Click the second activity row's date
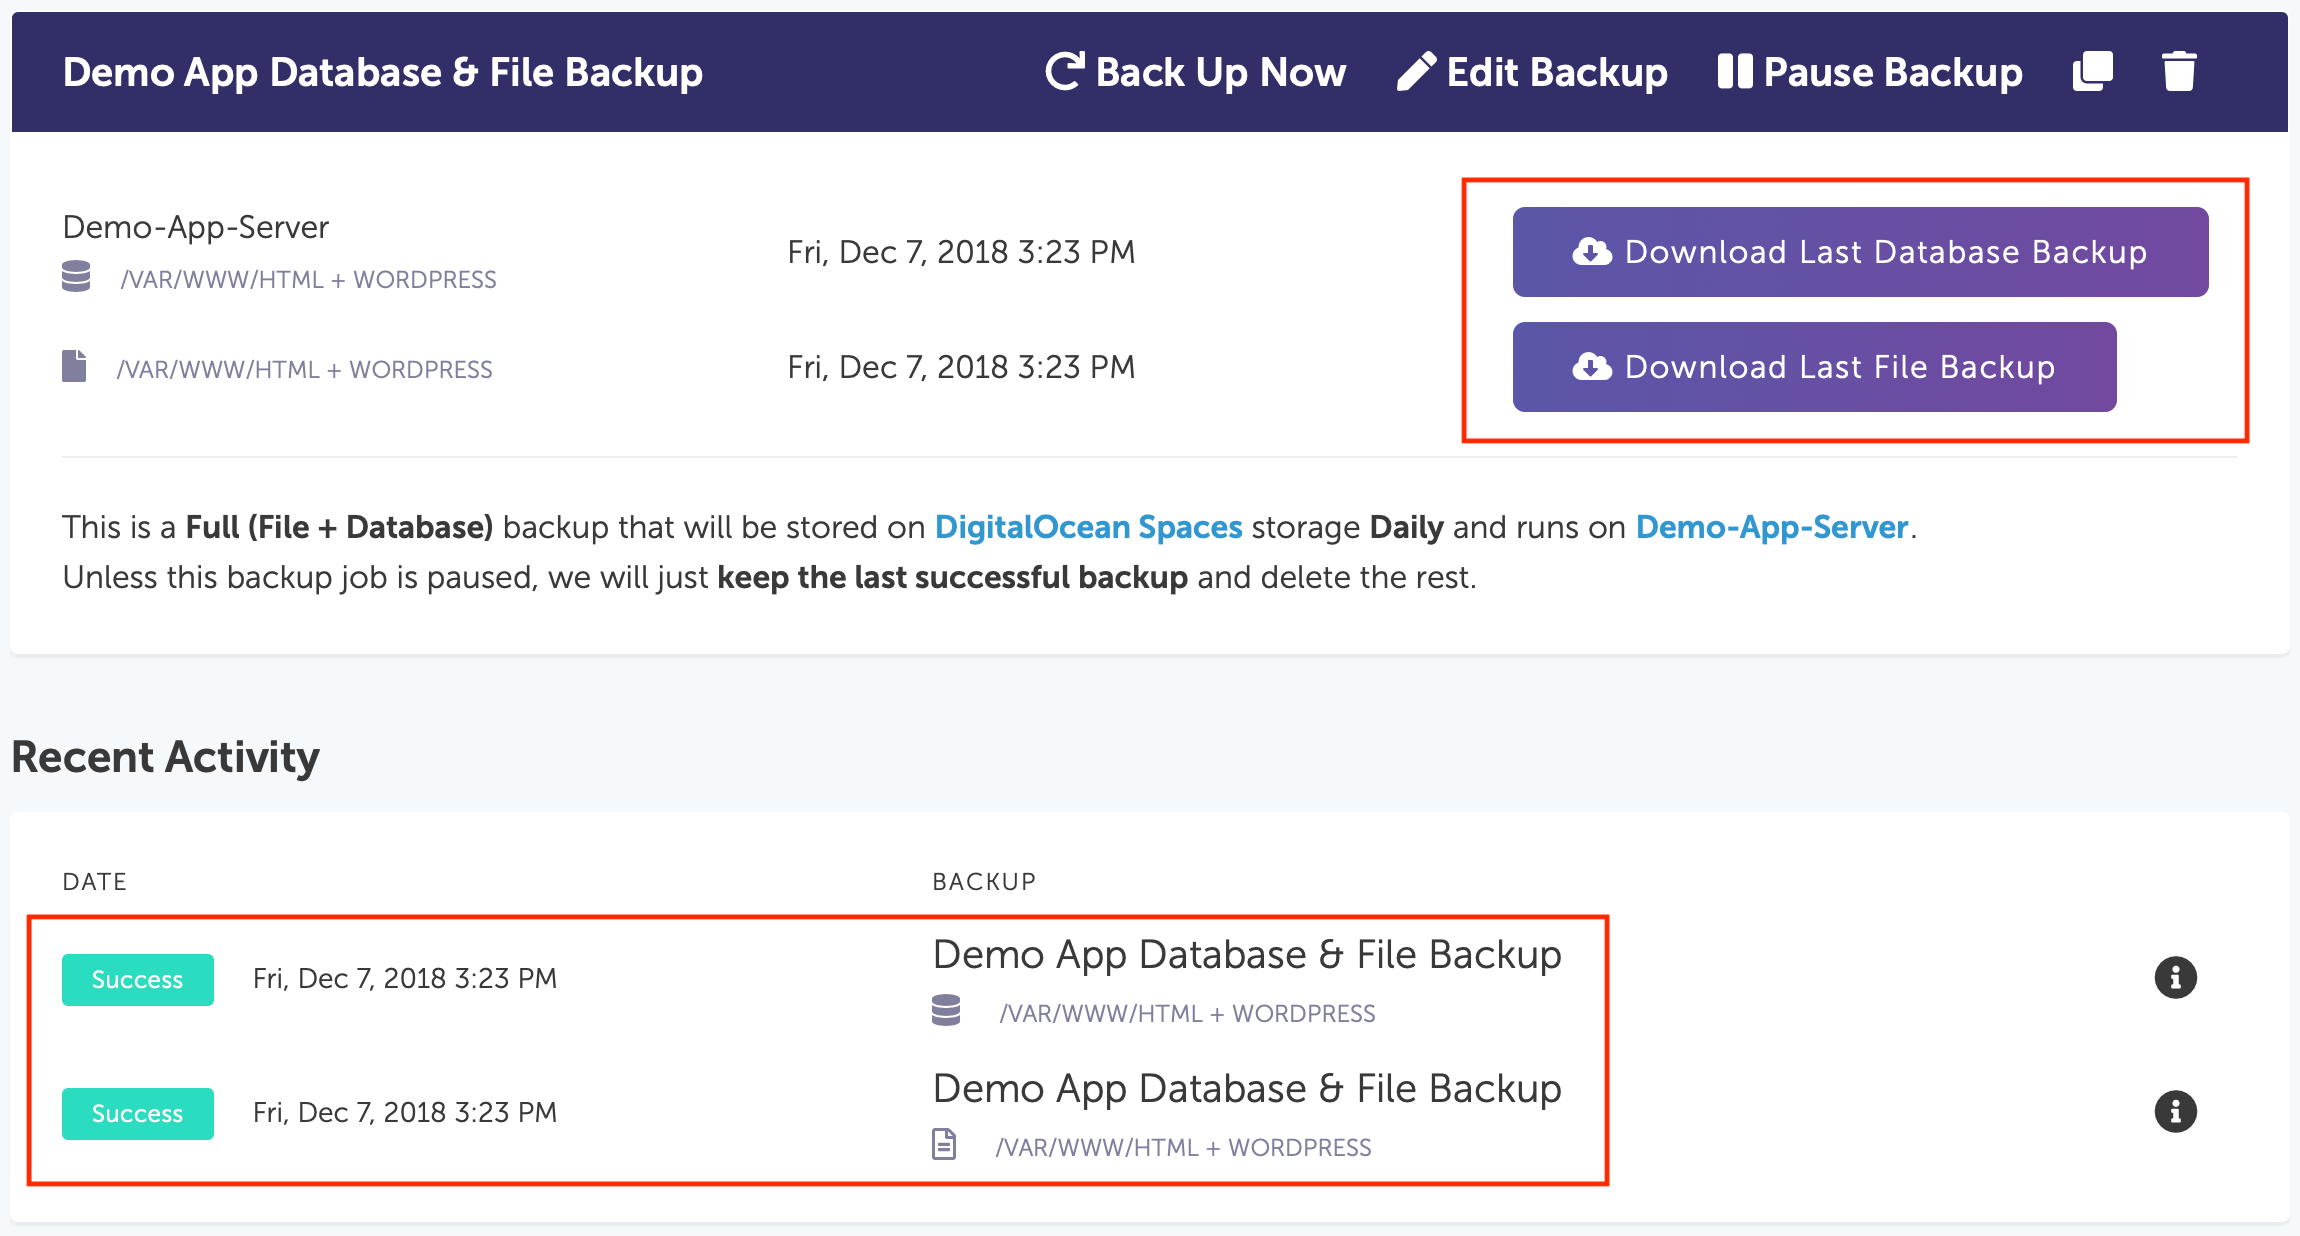Screen dimensions: 2300x1236 [405, 1113]
